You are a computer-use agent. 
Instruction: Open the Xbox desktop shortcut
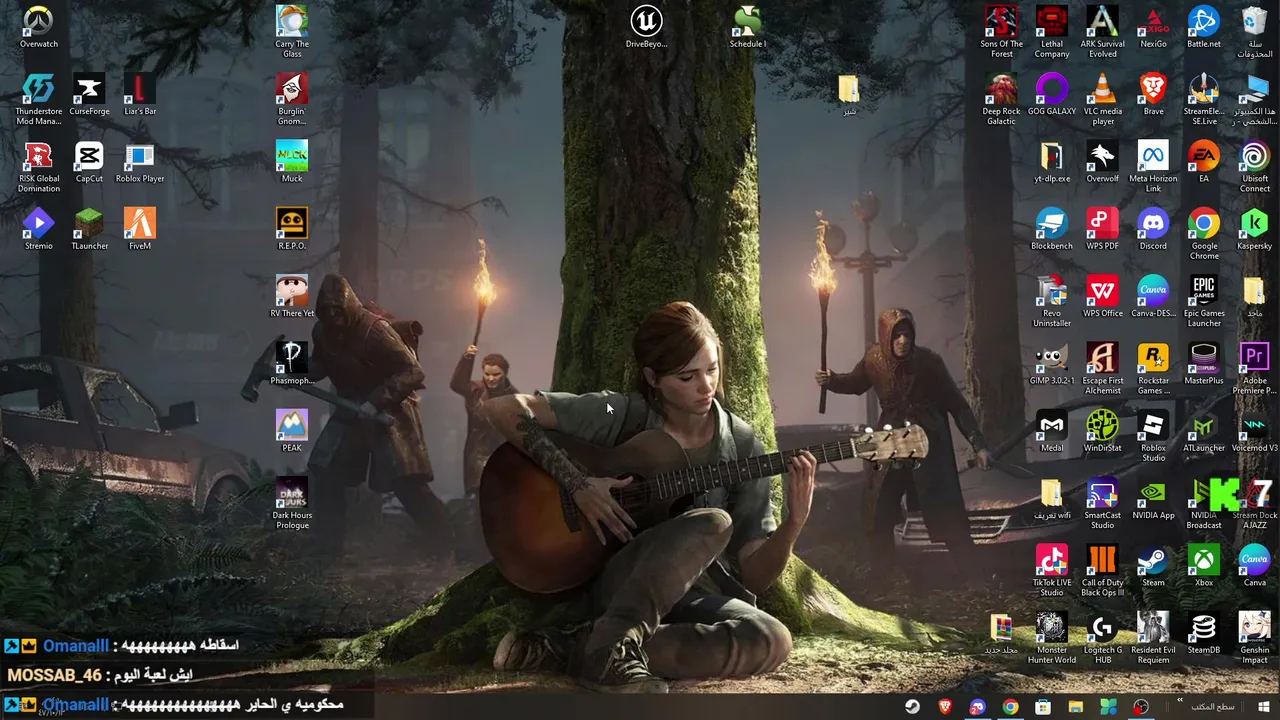tap(1204, 566)
